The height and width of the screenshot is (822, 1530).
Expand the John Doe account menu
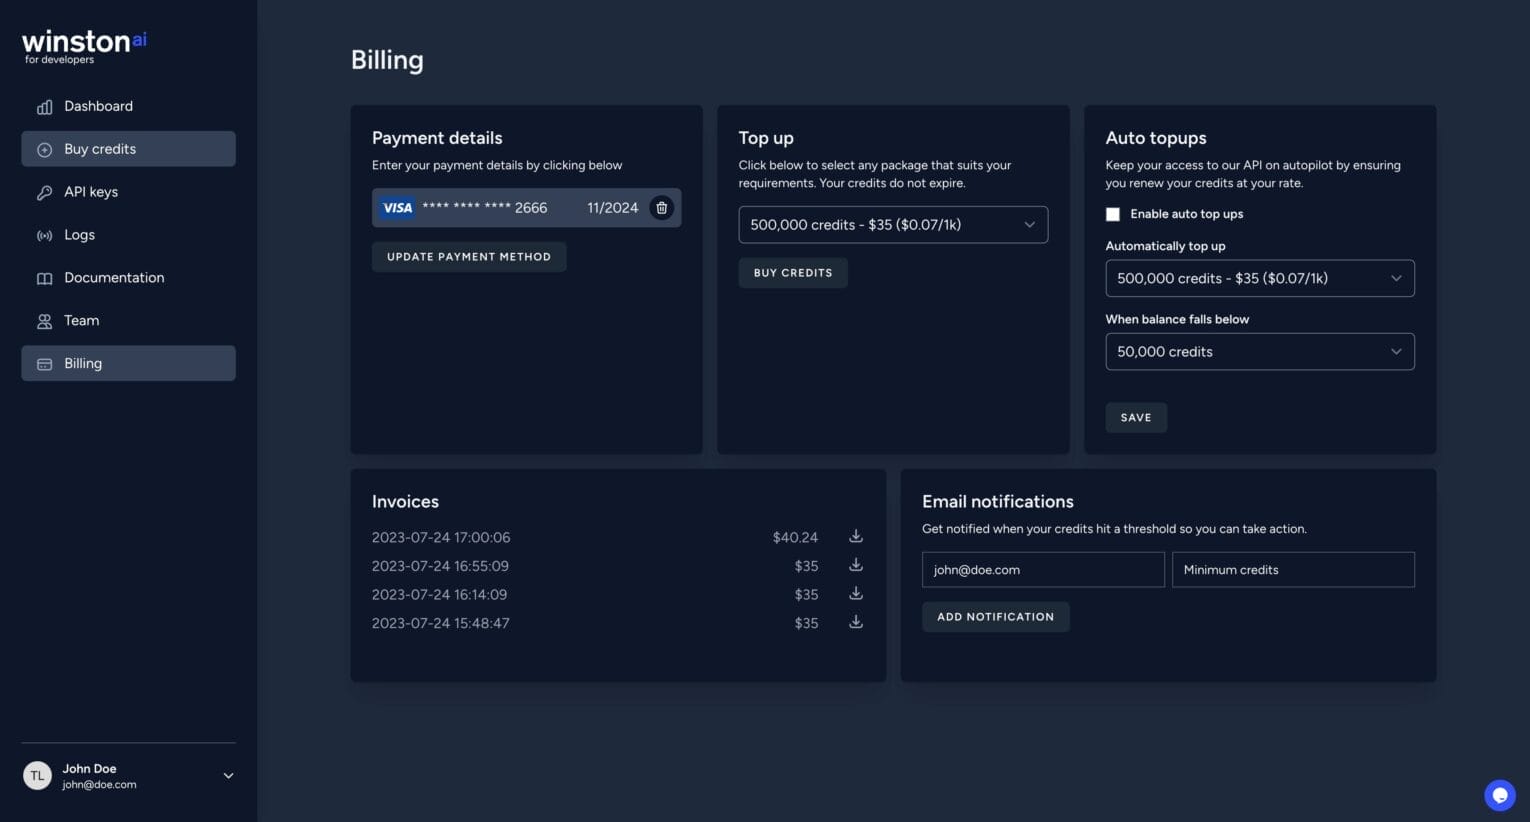pos(227,775)
